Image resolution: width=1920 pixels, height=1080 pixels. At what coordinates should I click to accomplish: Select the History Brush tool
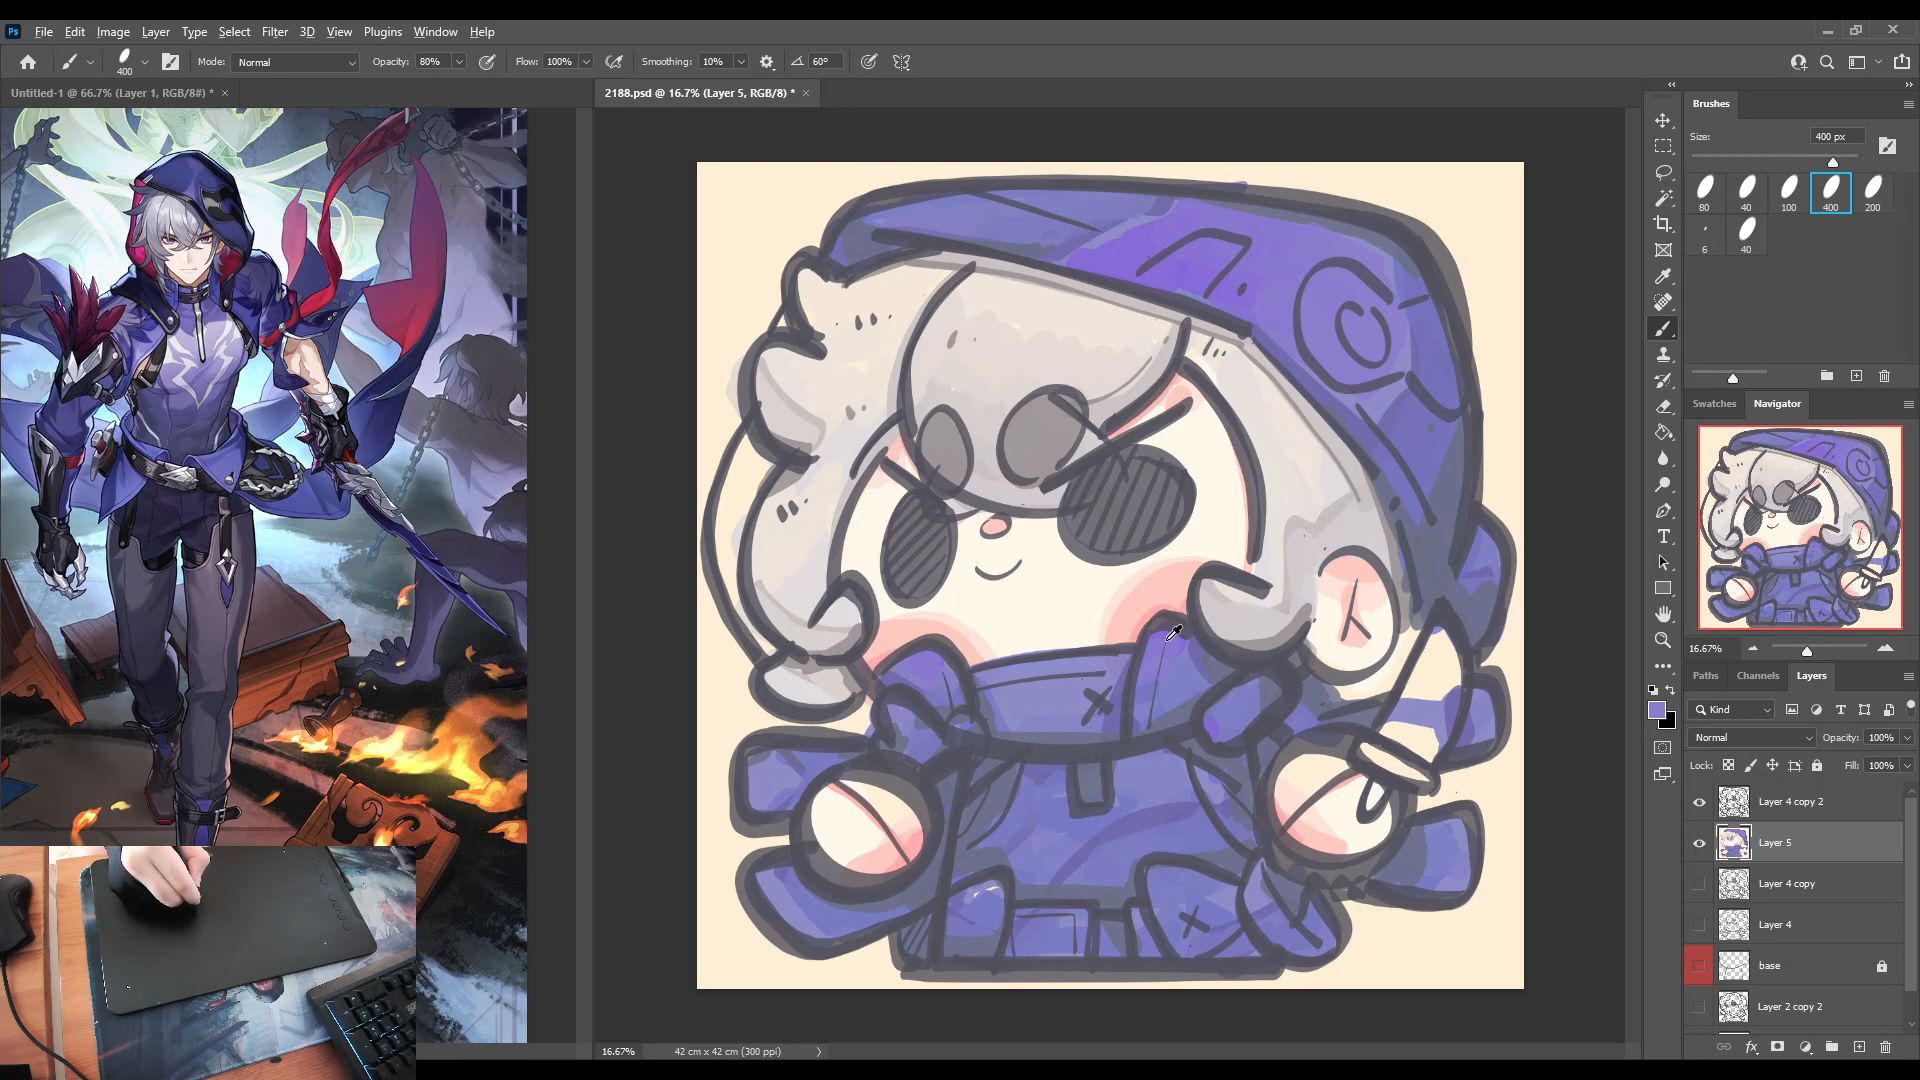(1663, 381)
